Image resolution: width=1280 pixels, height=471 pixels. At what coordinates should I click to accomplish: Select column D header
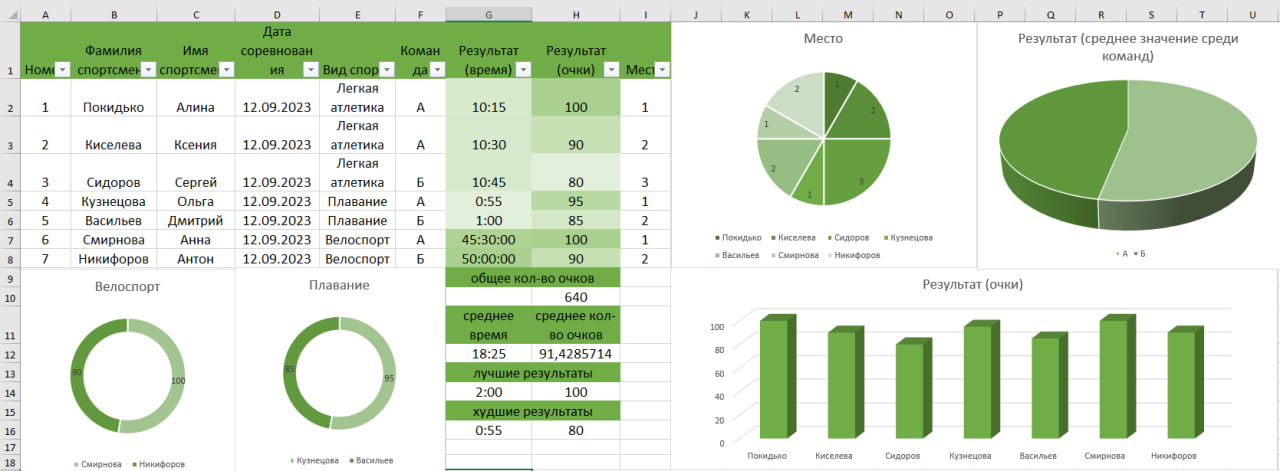pyautogui.click(x=277, y=10)
